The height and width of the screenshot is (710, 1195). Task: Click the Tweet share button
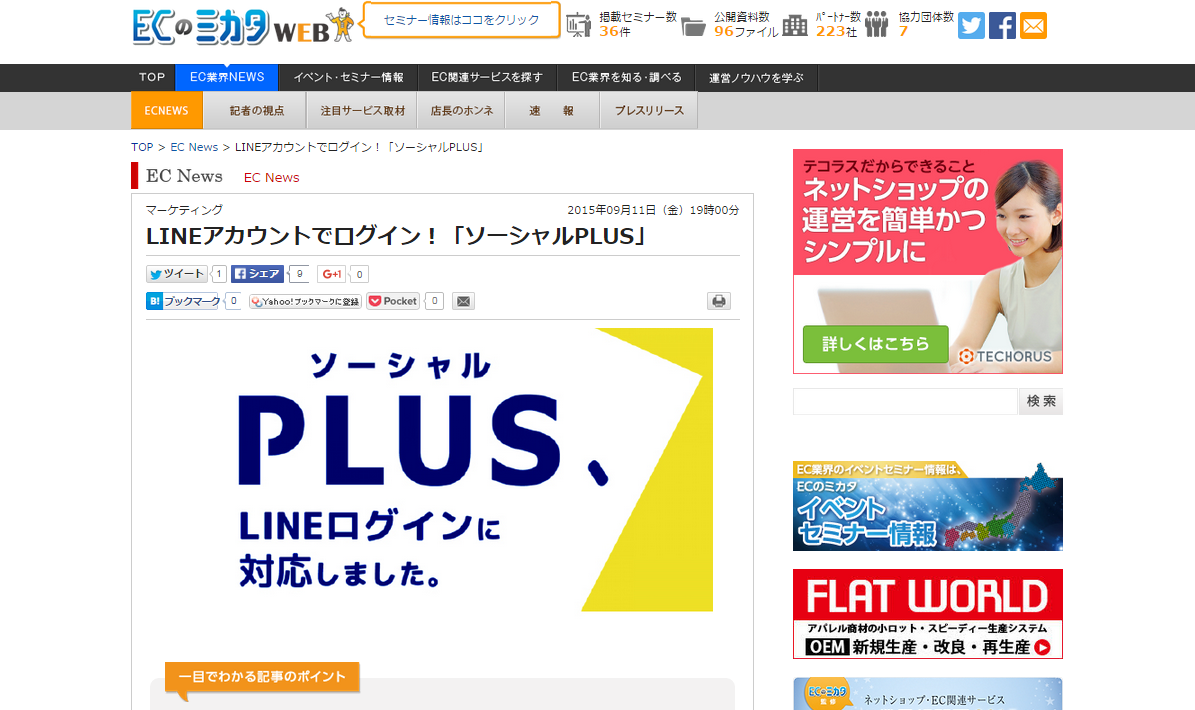(x=177, y=273)
